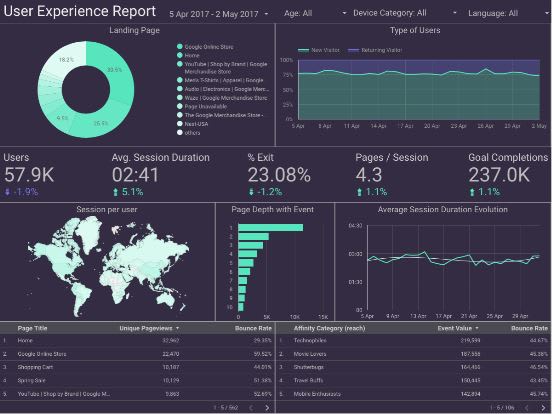Screen dimensions: 552x414
Task: Select the Technophiles affinity row
Action: [414, 340]
